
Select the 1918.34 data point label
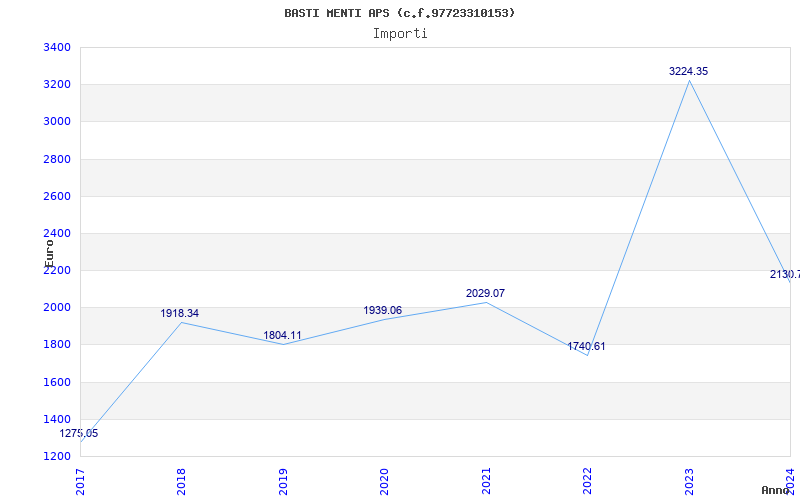tap(180, 313)
